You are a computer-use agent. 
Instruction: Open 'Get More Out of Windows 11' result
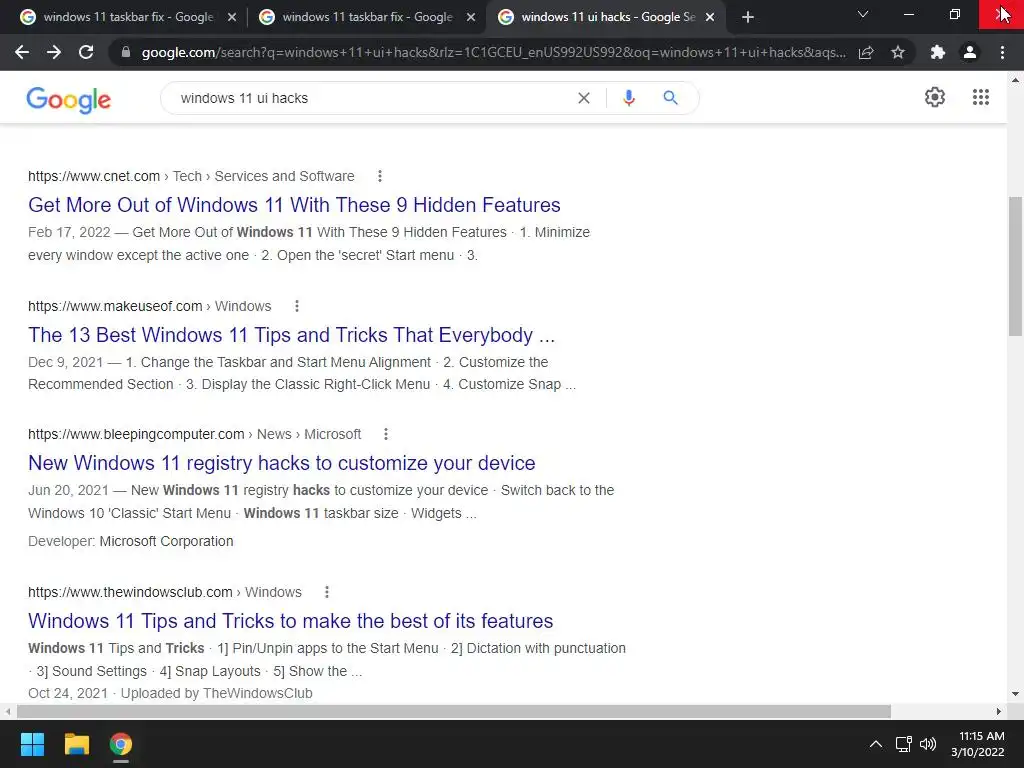click(294, 205)
